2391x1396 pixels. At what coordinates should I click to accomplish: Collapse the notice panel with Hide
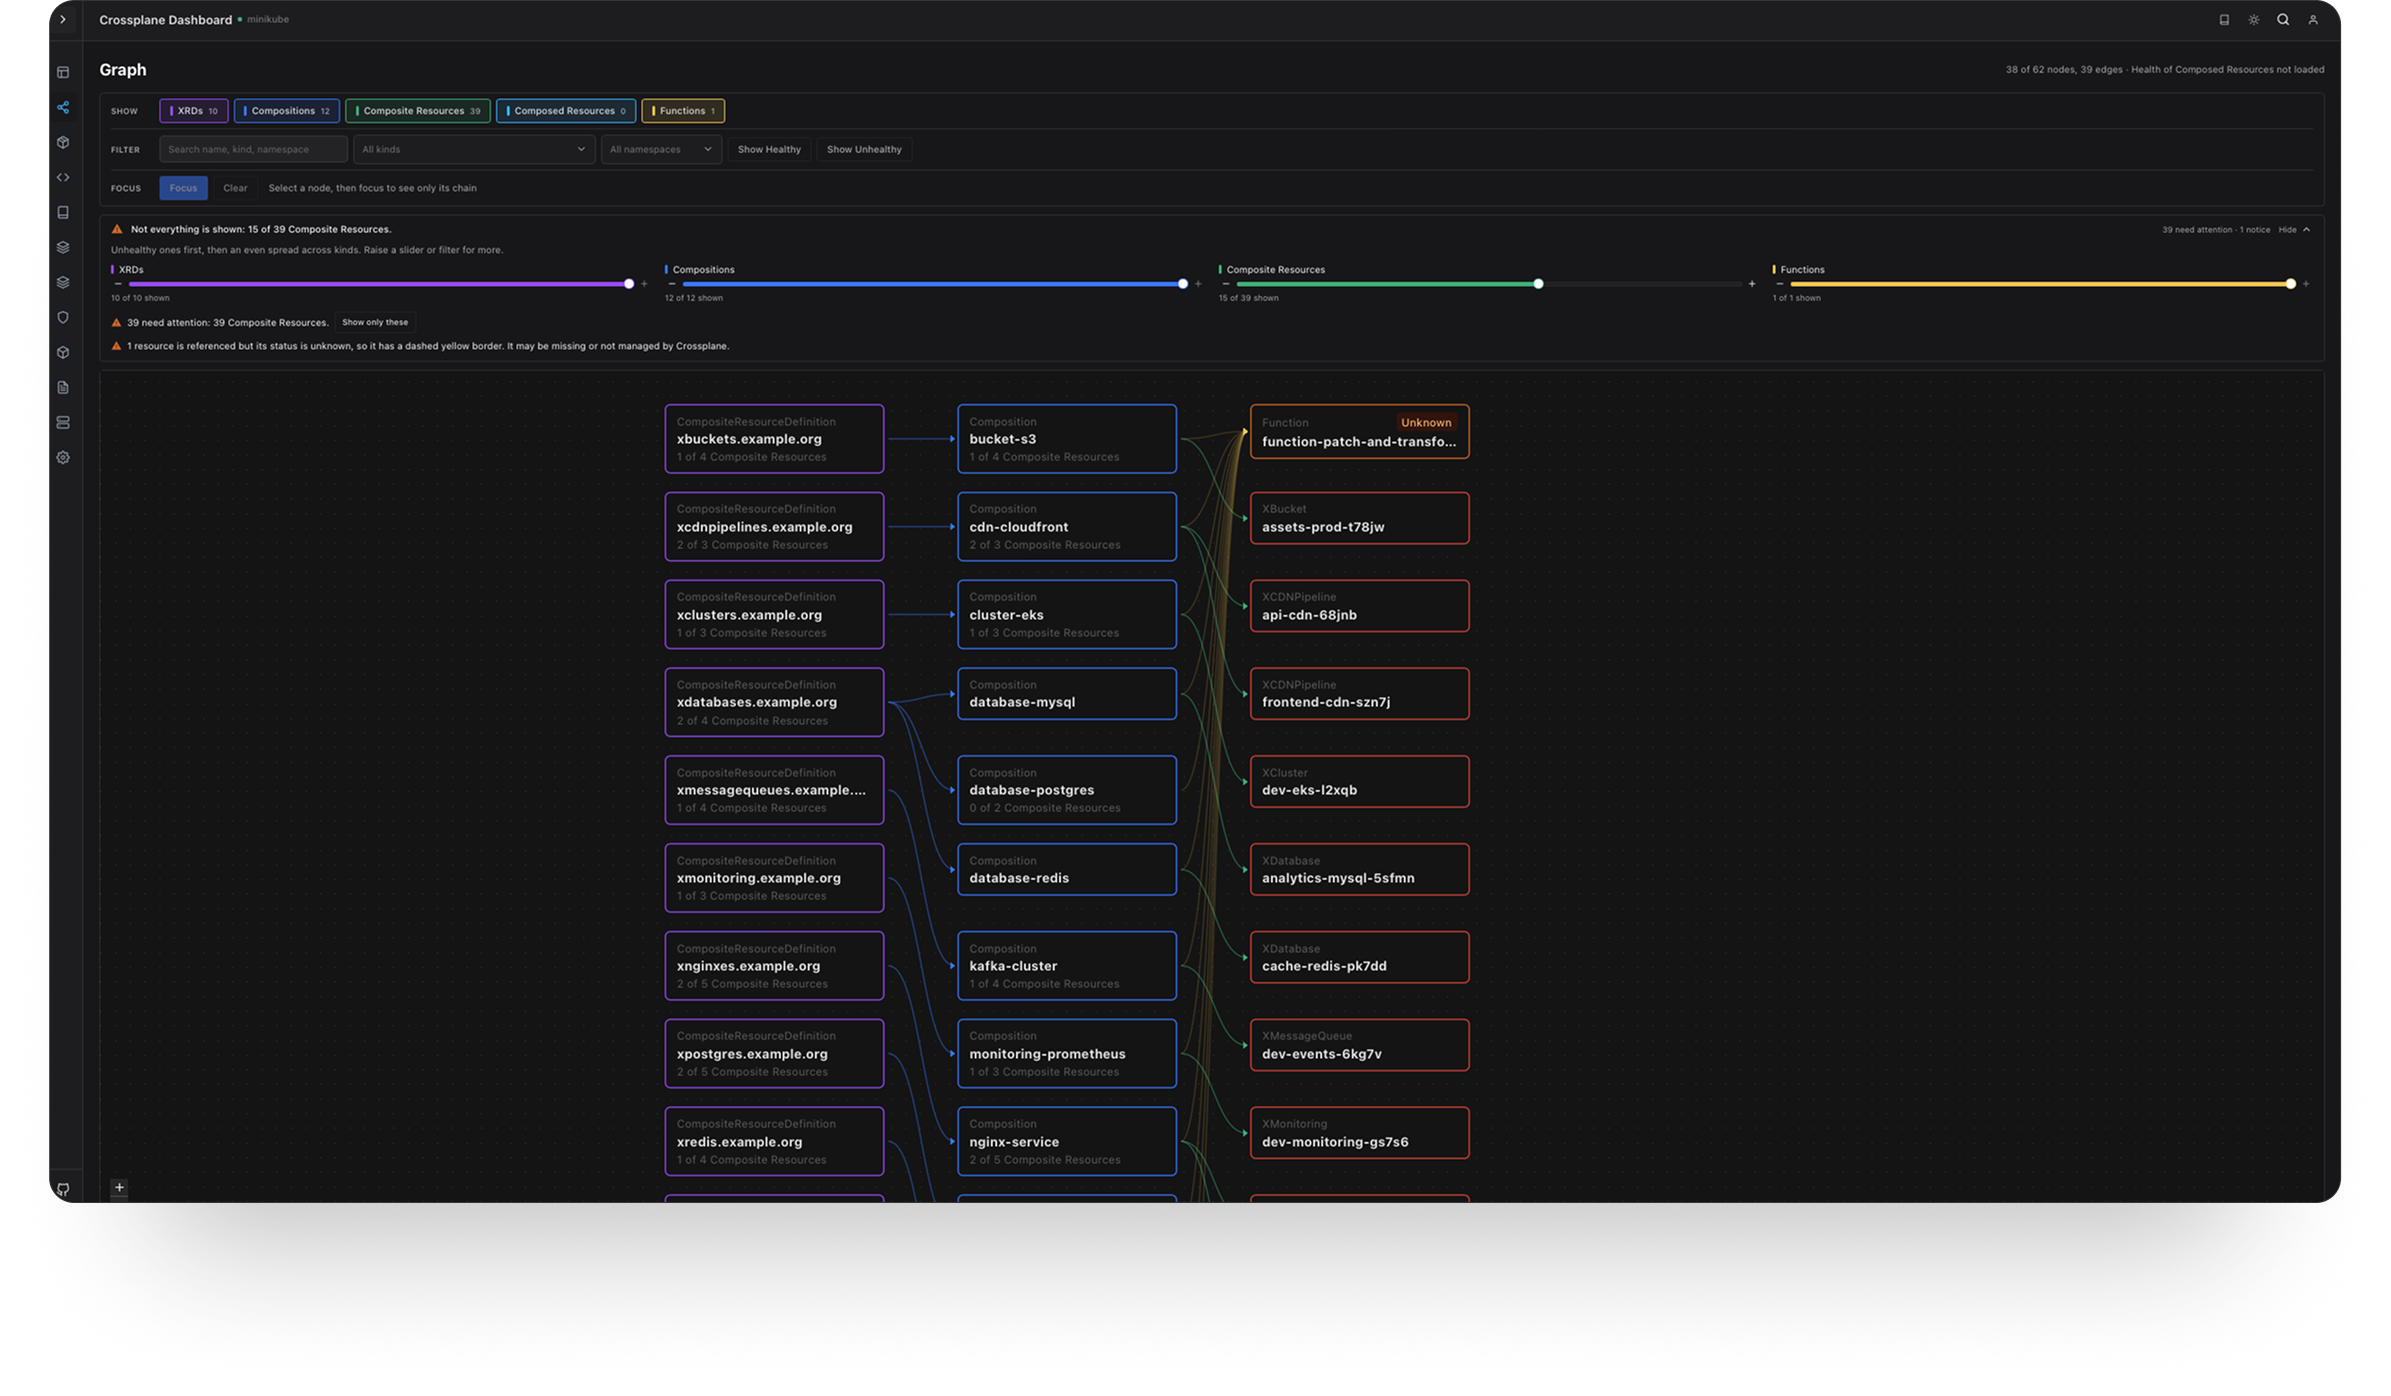click(2294, 230)
